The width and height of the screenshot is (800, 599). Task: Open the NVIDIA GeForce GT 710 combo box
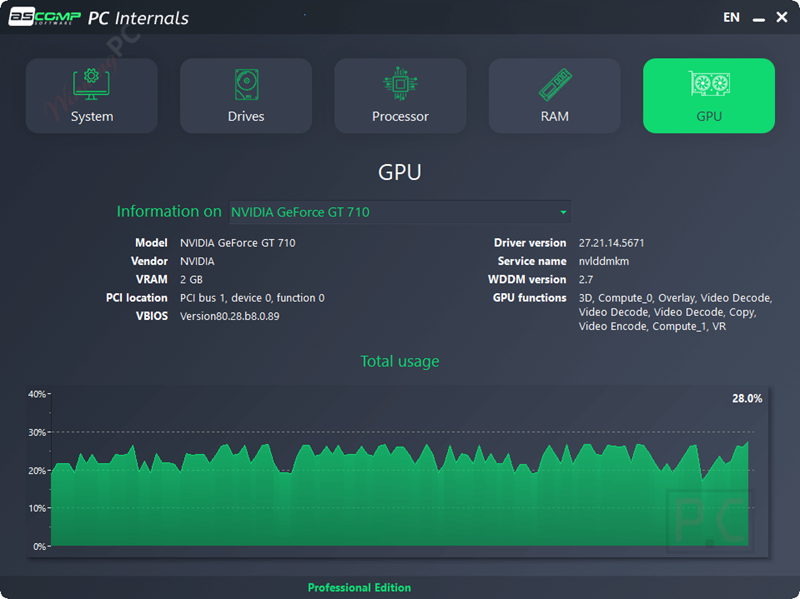pyautogui.click(x=400, y=212)
